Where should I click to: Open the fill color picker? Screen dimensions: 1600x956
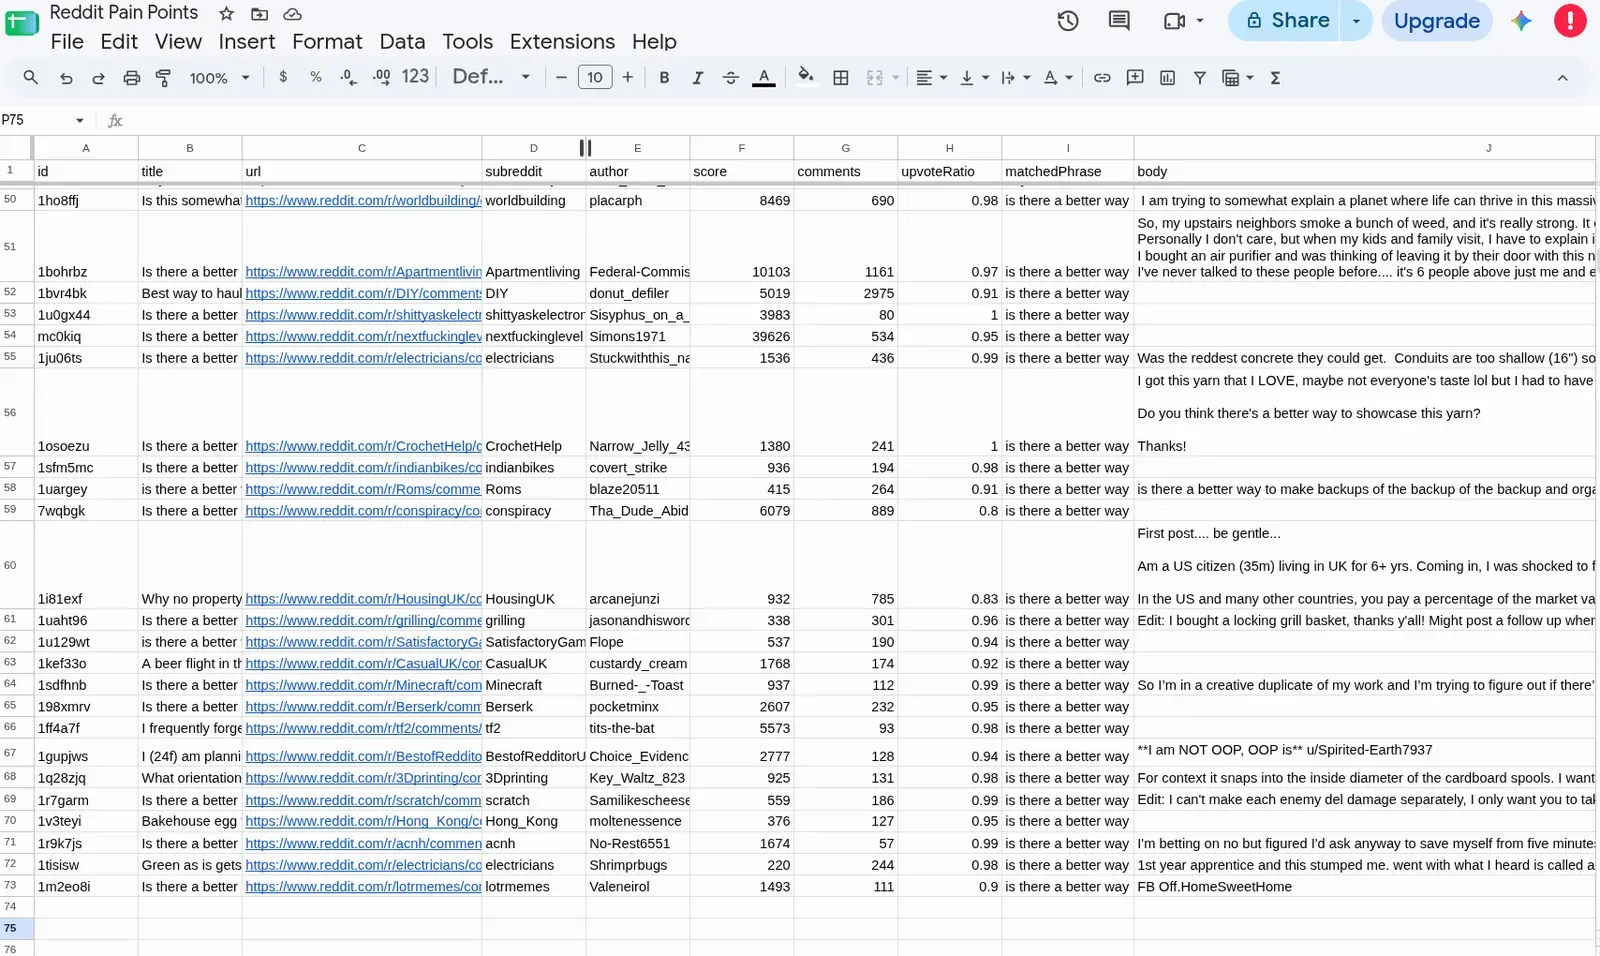point(806,77)
